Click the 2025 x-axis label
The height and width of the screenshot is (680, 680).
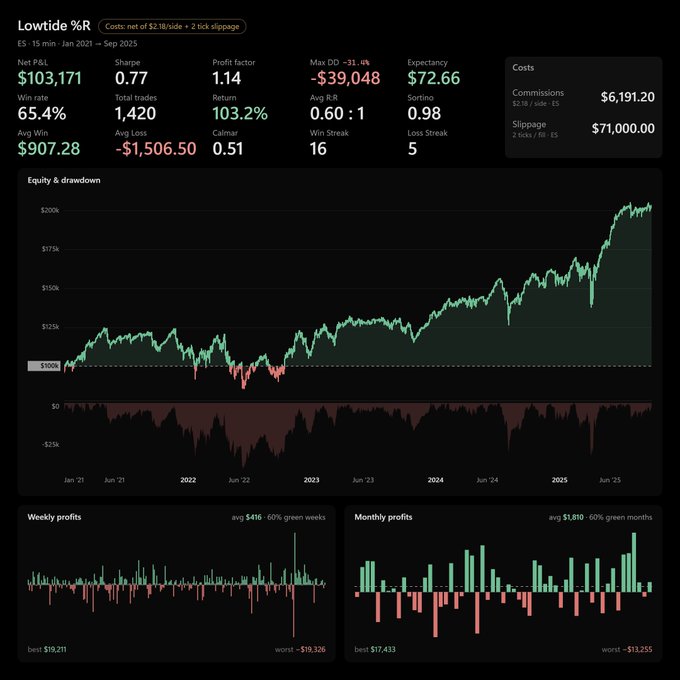(559, 480)
